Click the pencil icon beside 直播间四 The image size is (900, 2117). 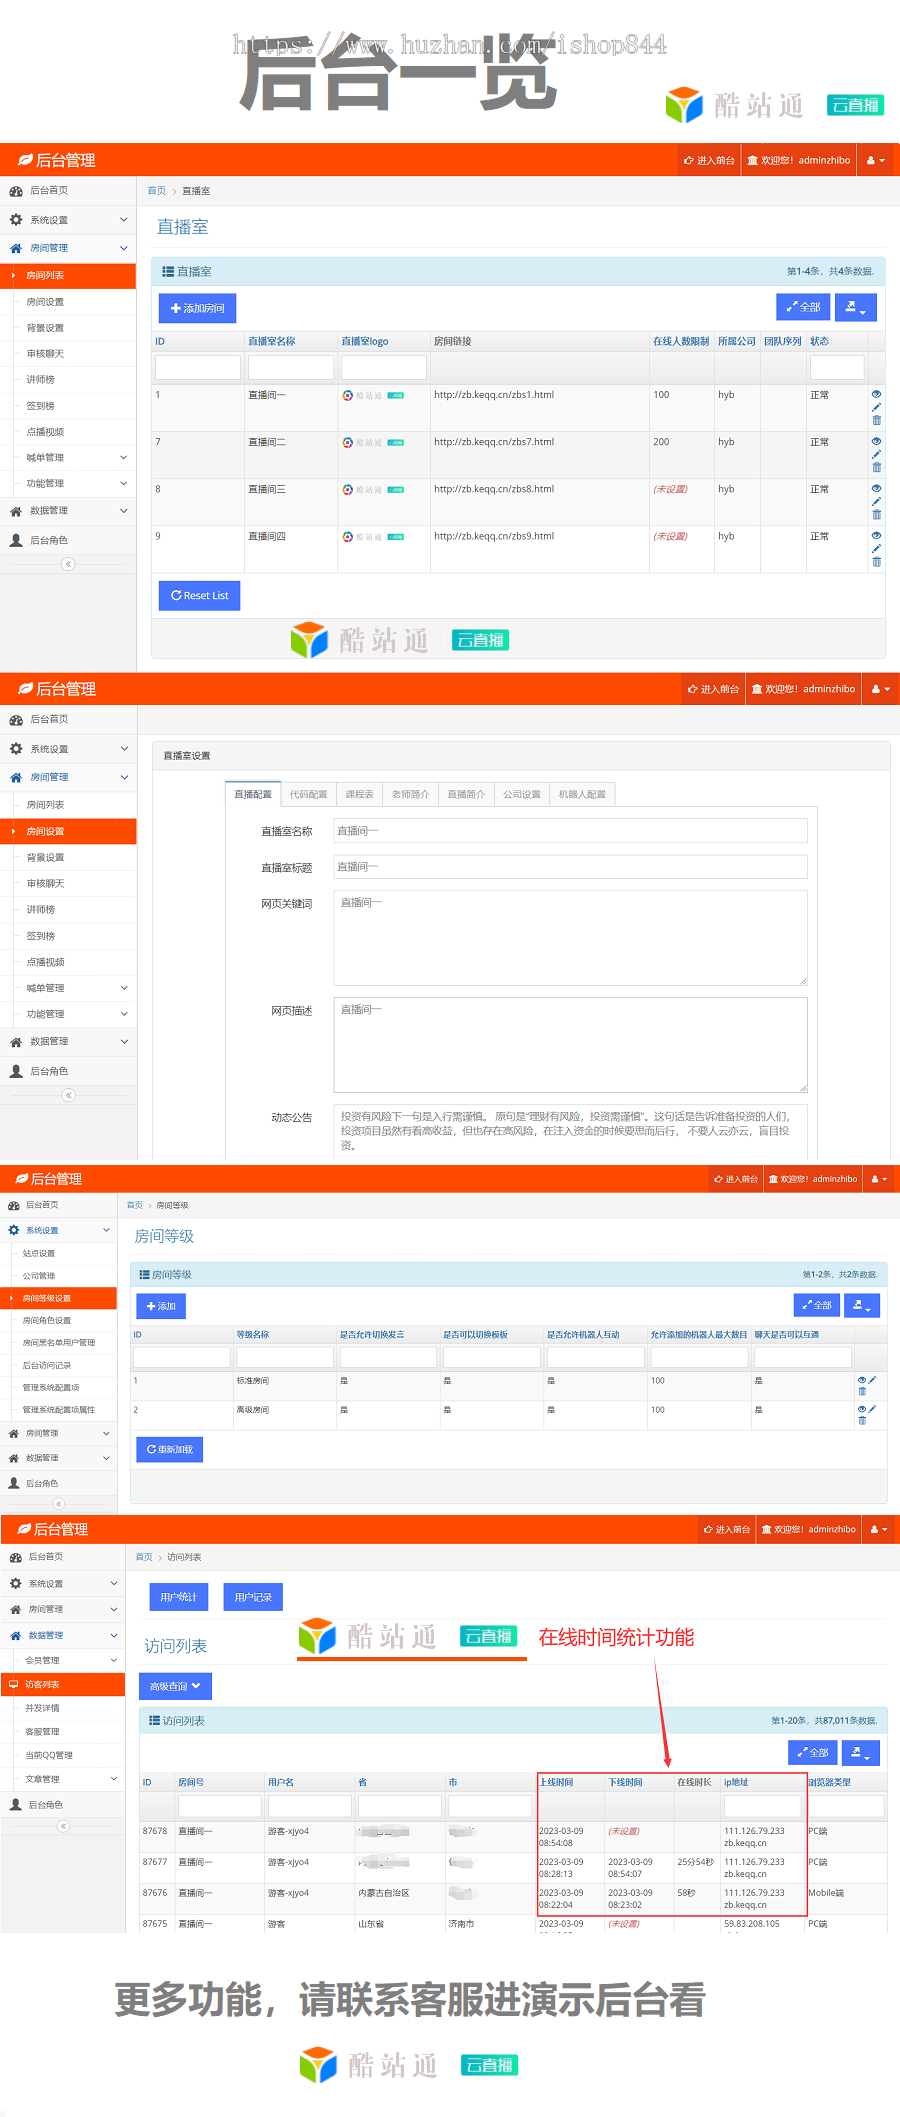click(x=876, y=548)
